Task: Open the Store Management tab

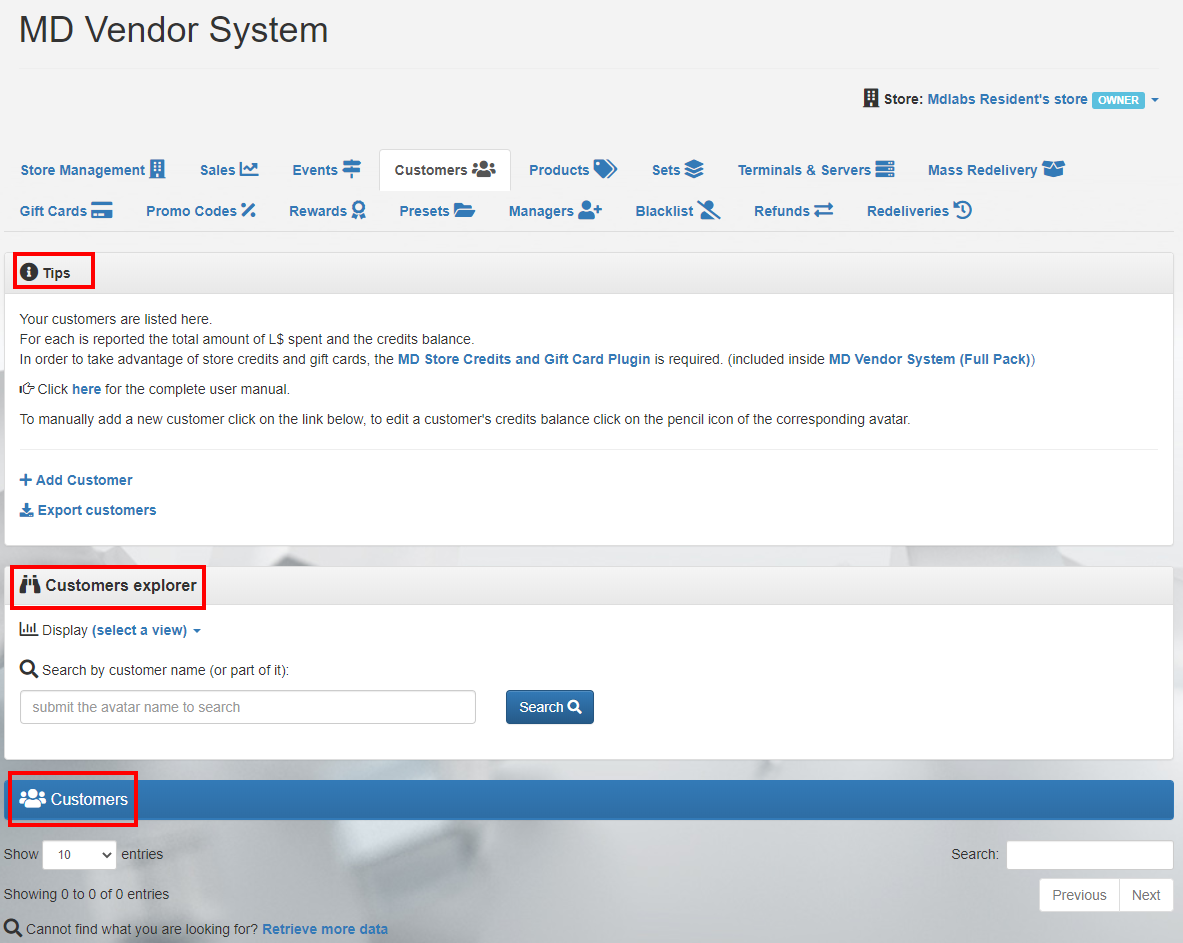Action: (92, 170)
